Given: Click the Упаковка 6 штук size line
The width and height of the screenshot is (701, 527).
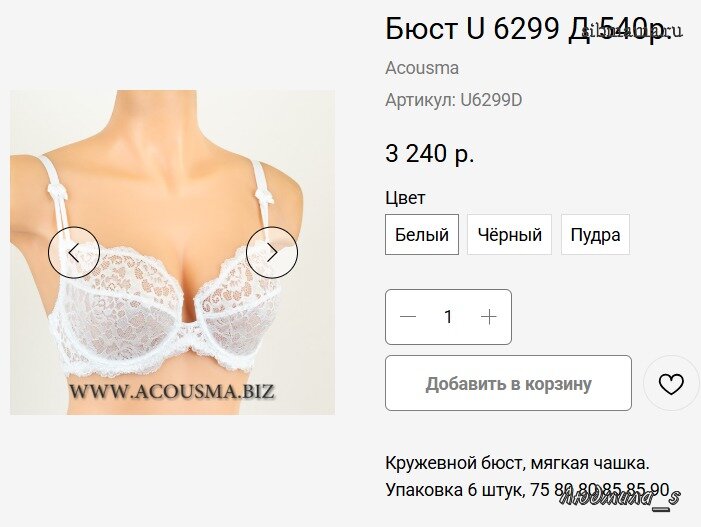Looking at the screenshot, I should point(528,489).
